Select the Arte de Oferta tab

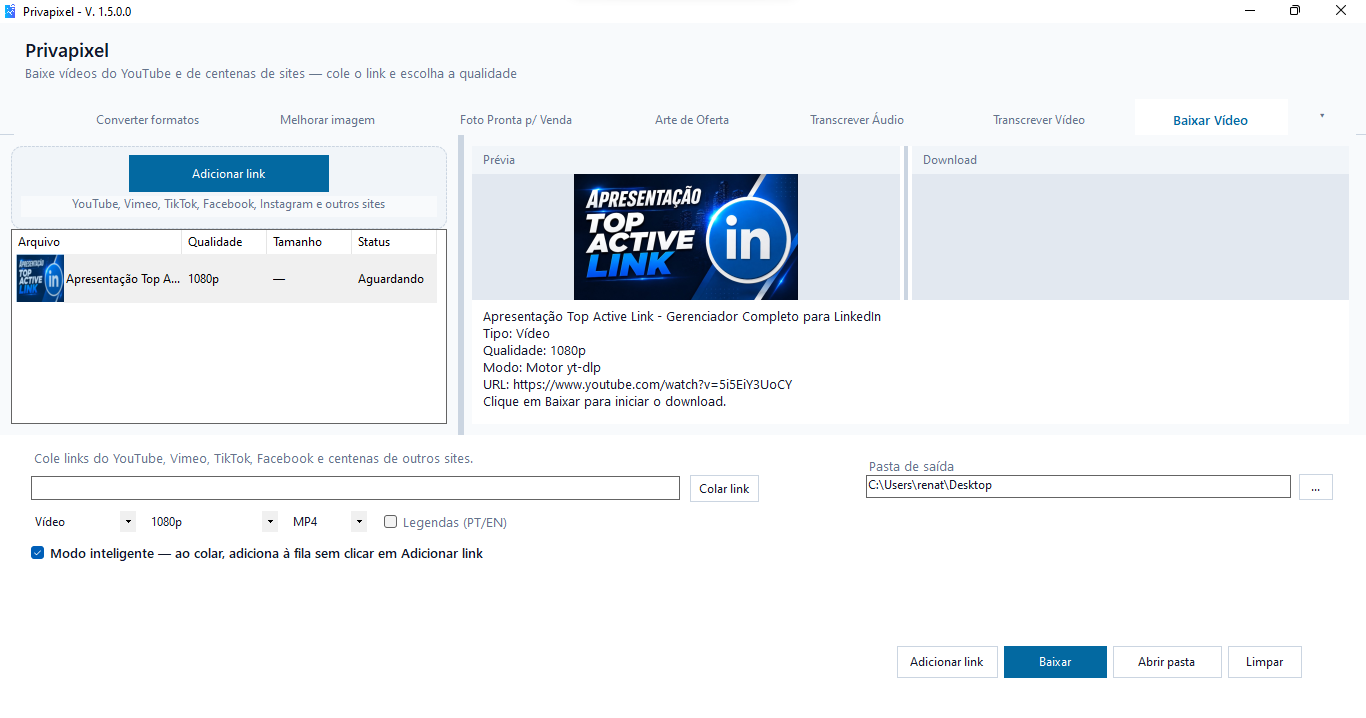coord(692,120)
